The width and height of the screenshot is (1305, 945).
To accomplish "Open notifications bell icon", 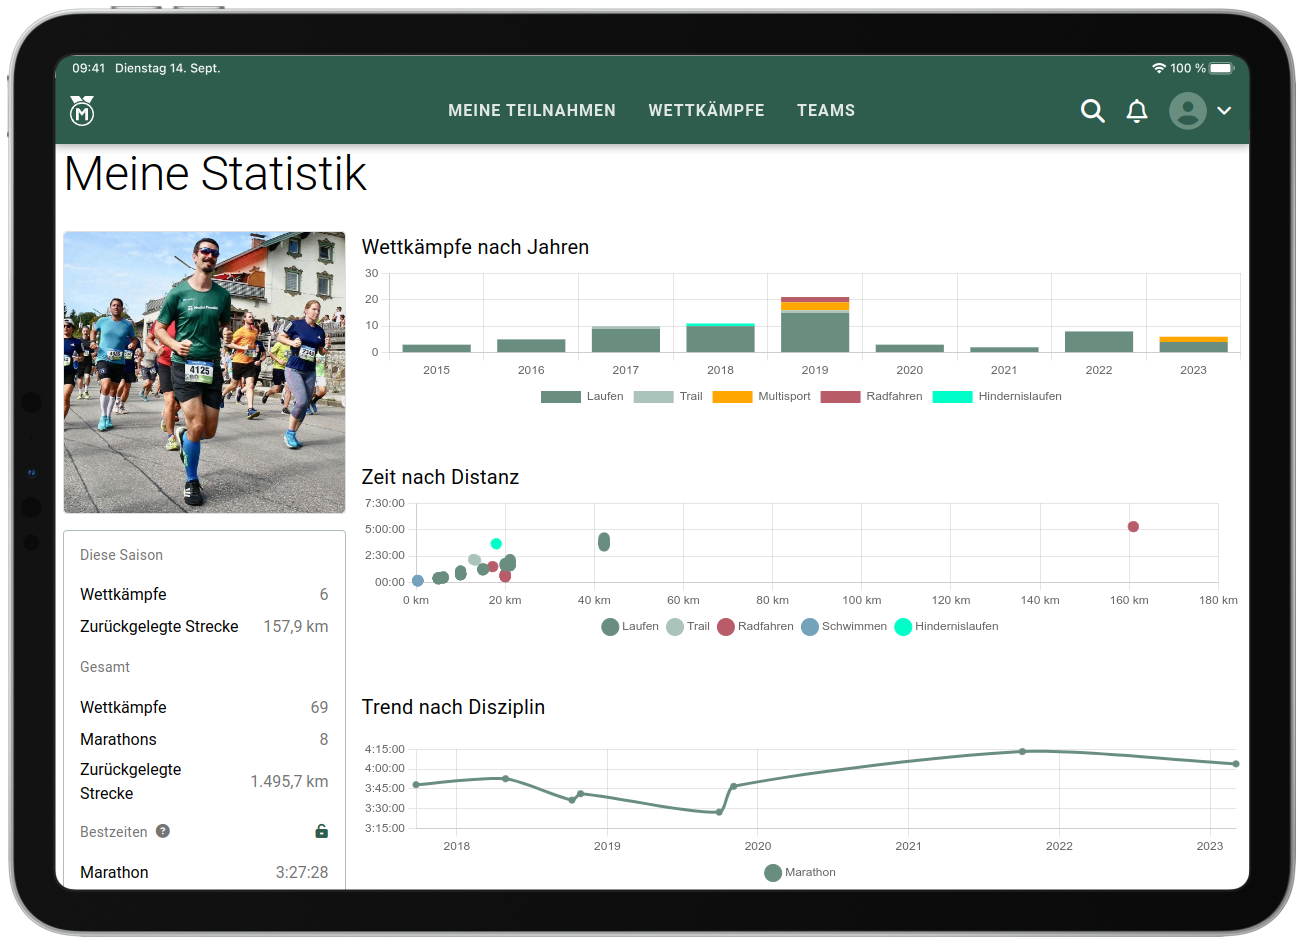I will pyautogui.click(x=1137, y=111).
